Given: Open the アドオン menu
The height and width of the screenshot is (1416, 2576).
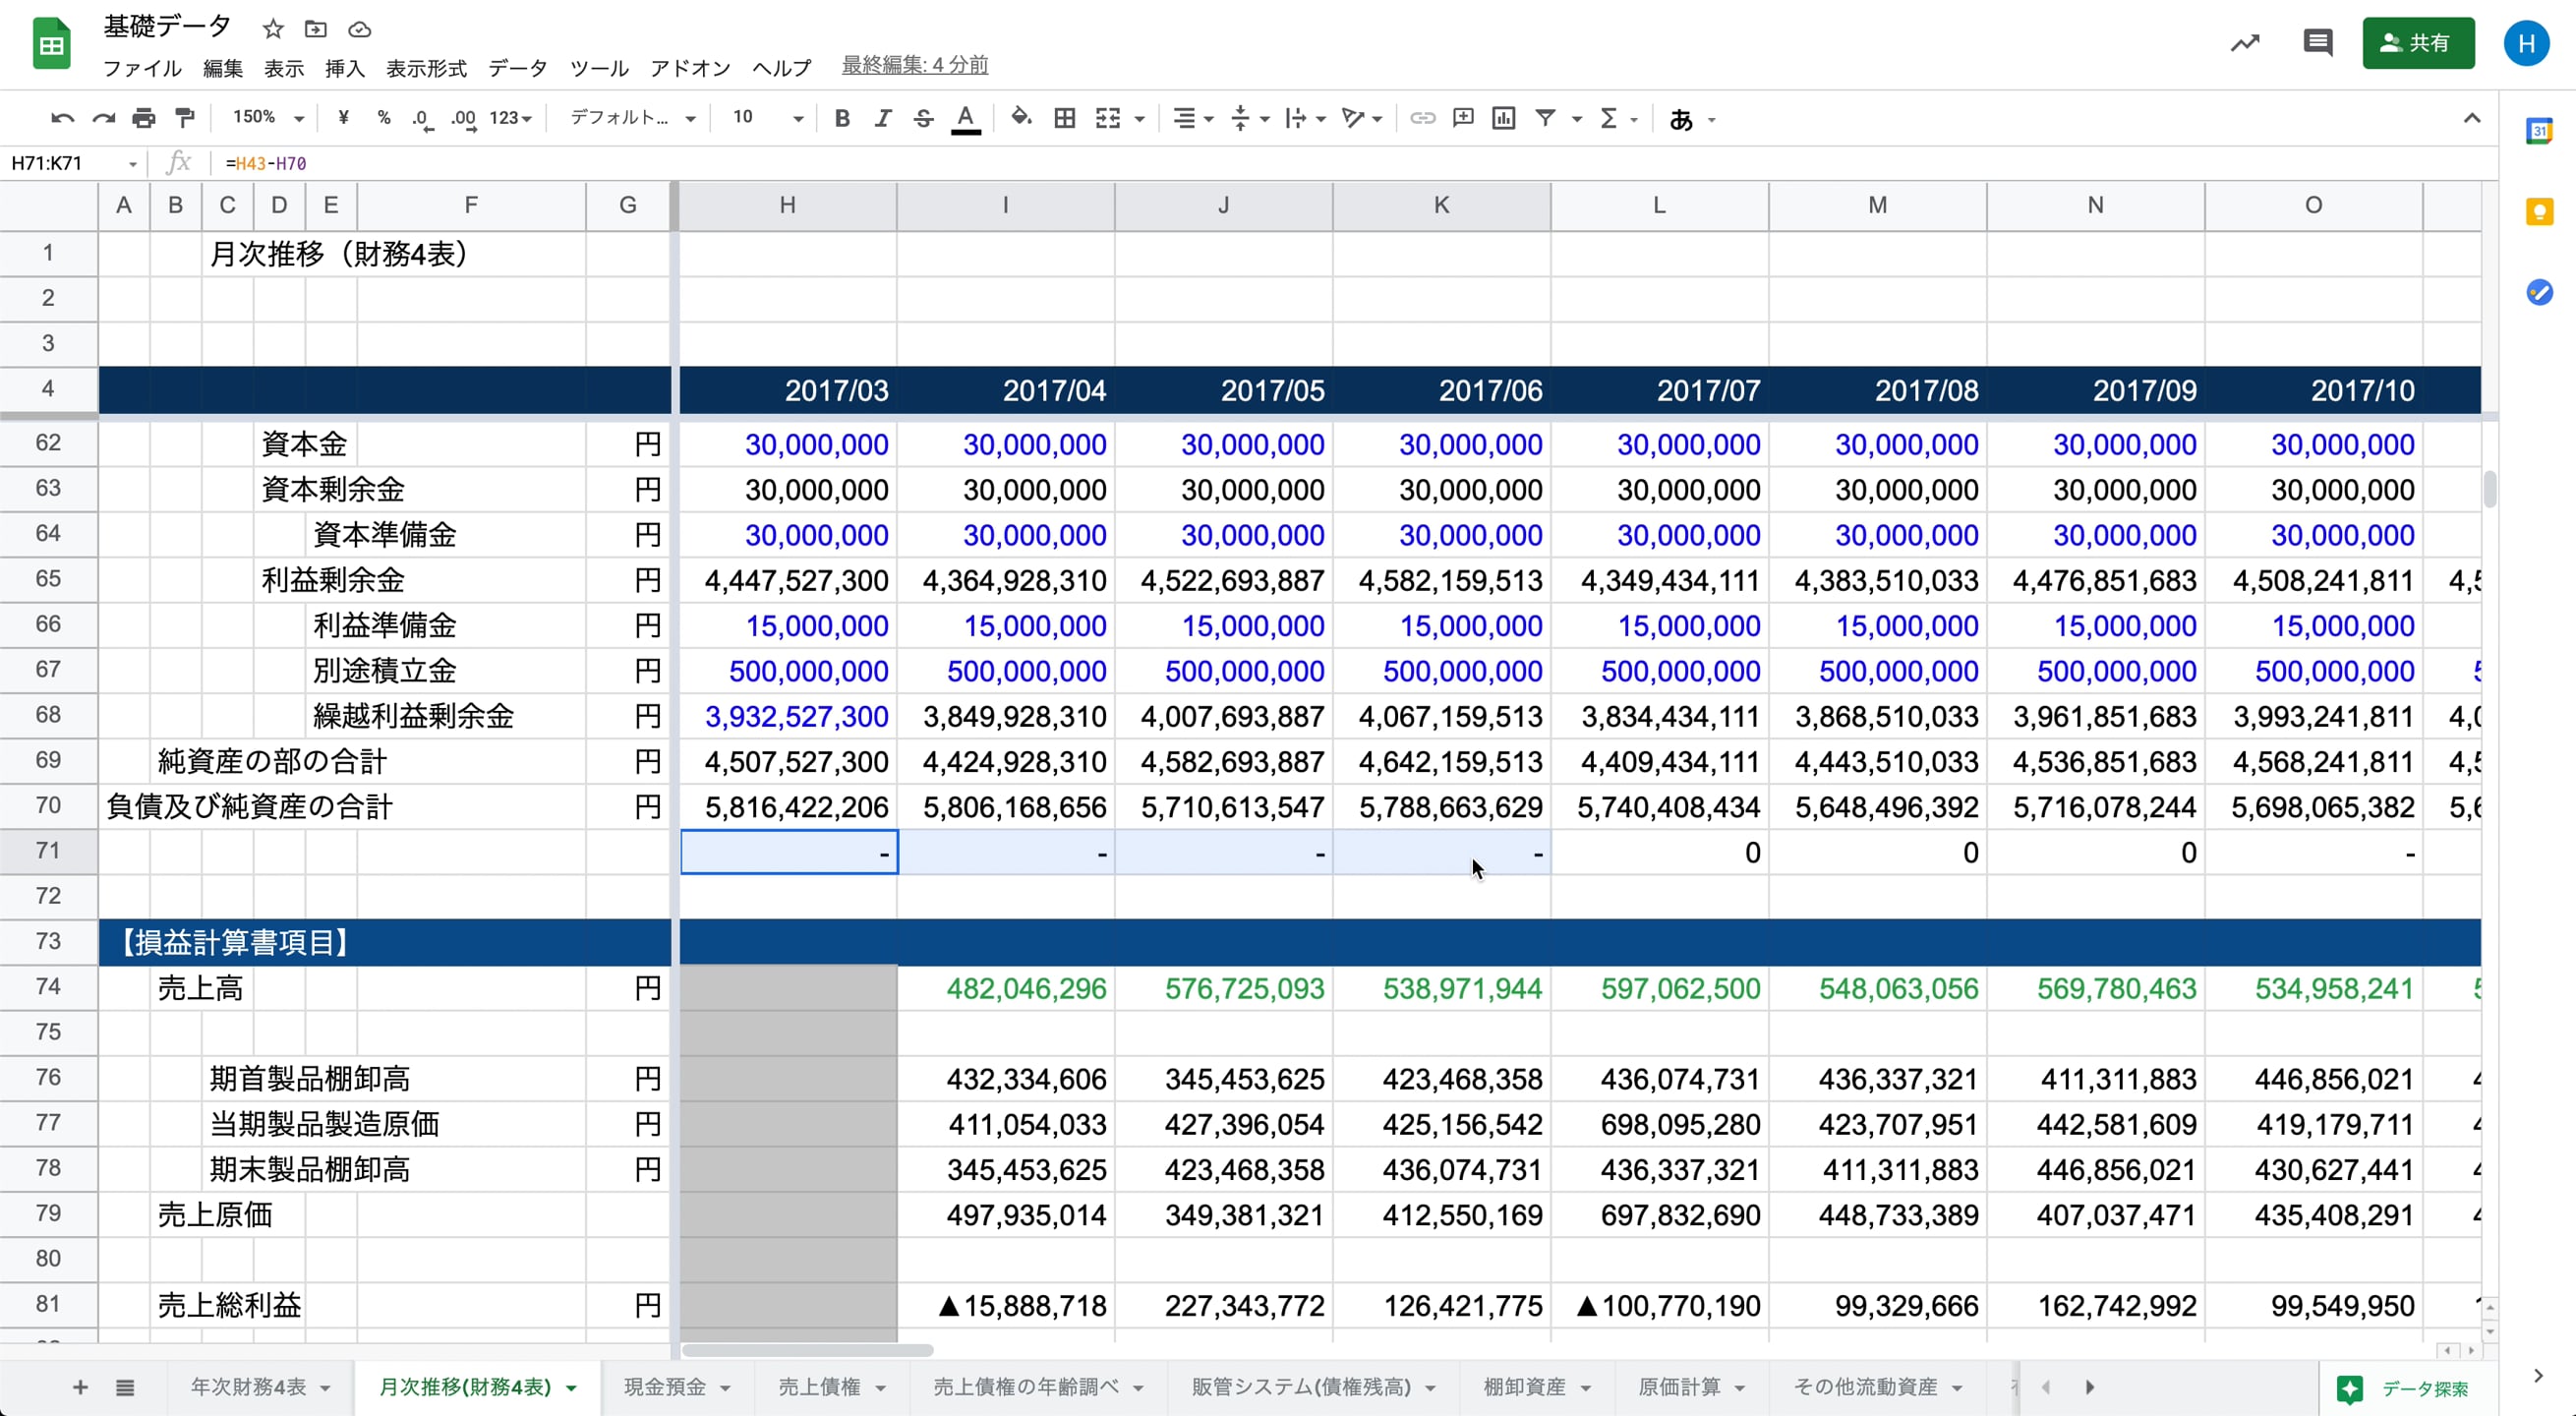Looking at the screenshot, I should pos(690,68).
